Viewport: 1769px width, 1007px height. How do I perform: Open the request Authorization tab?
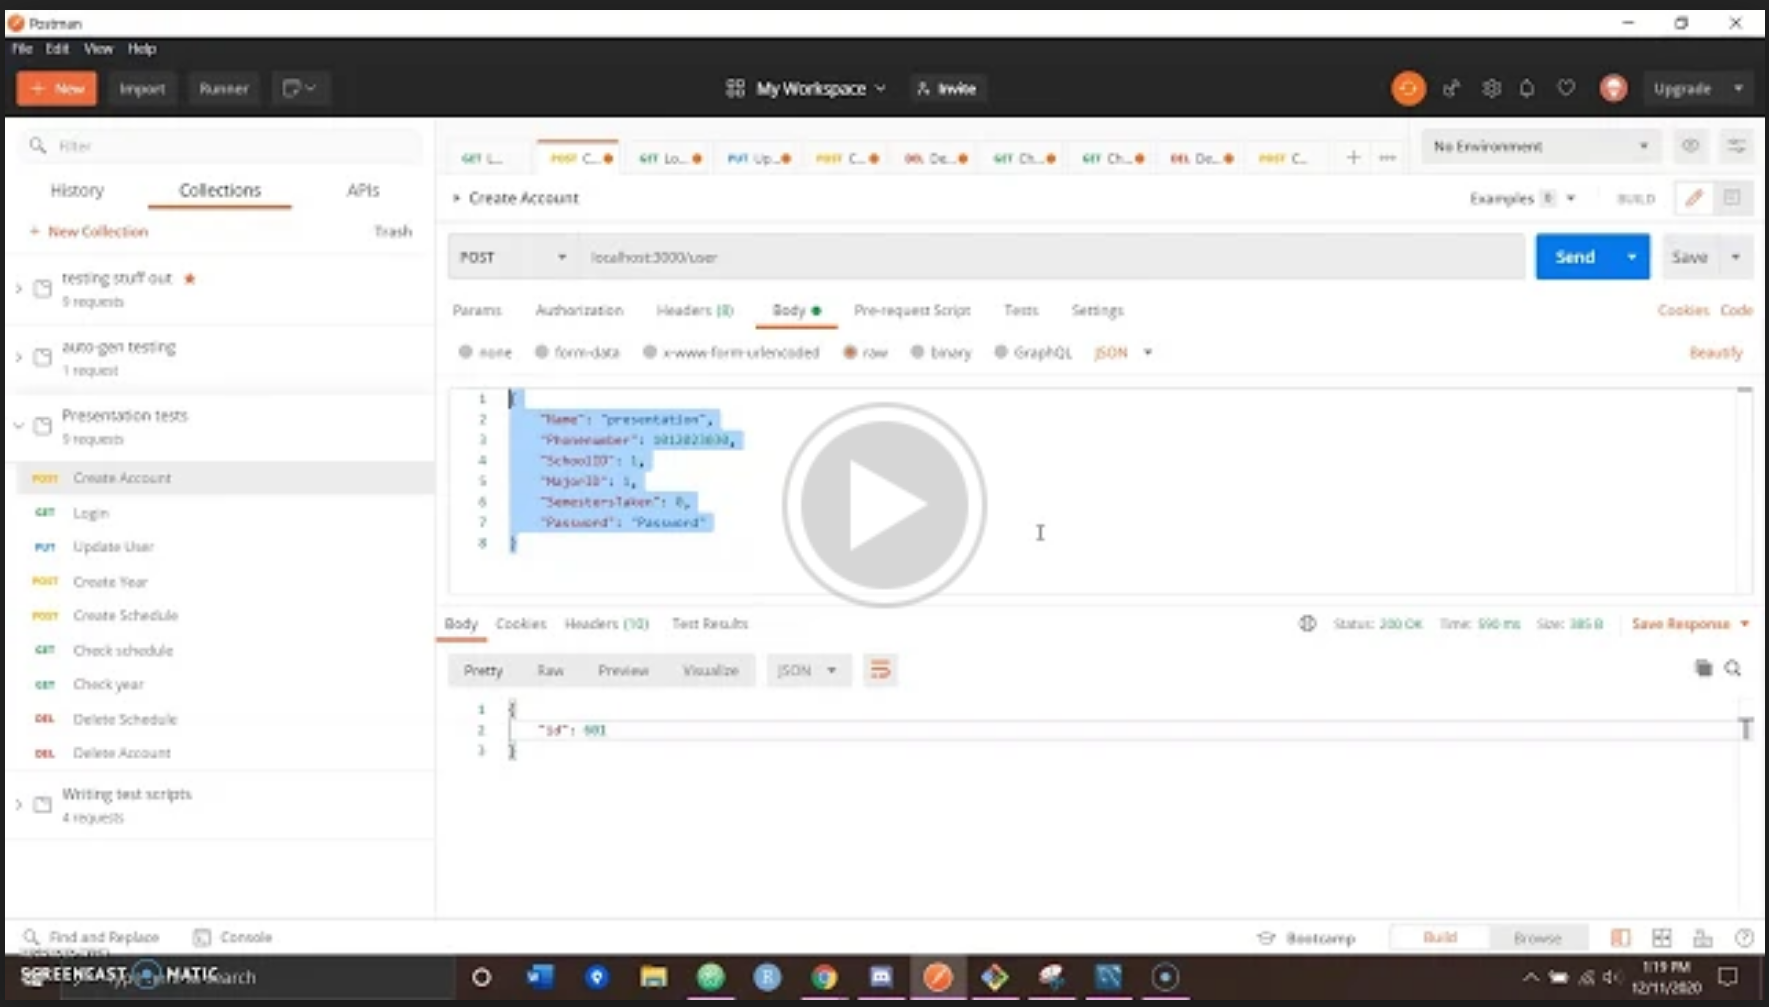tap(579, 310)
